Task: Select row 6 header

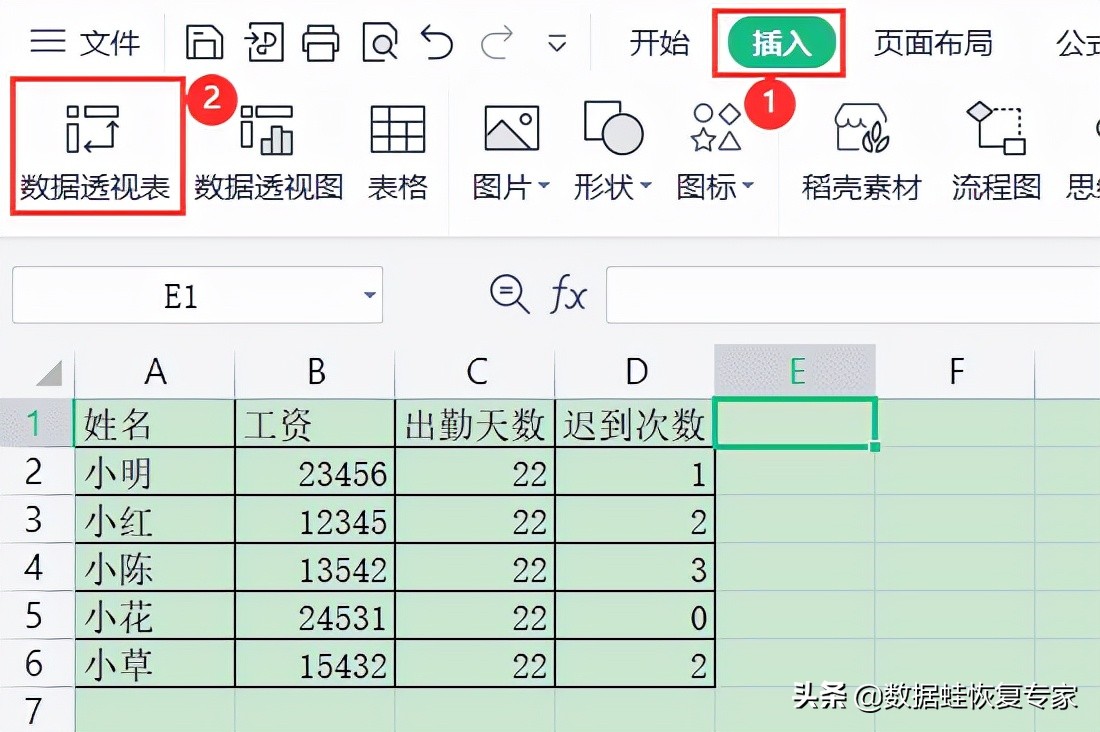Action: (x=36, y=663)
